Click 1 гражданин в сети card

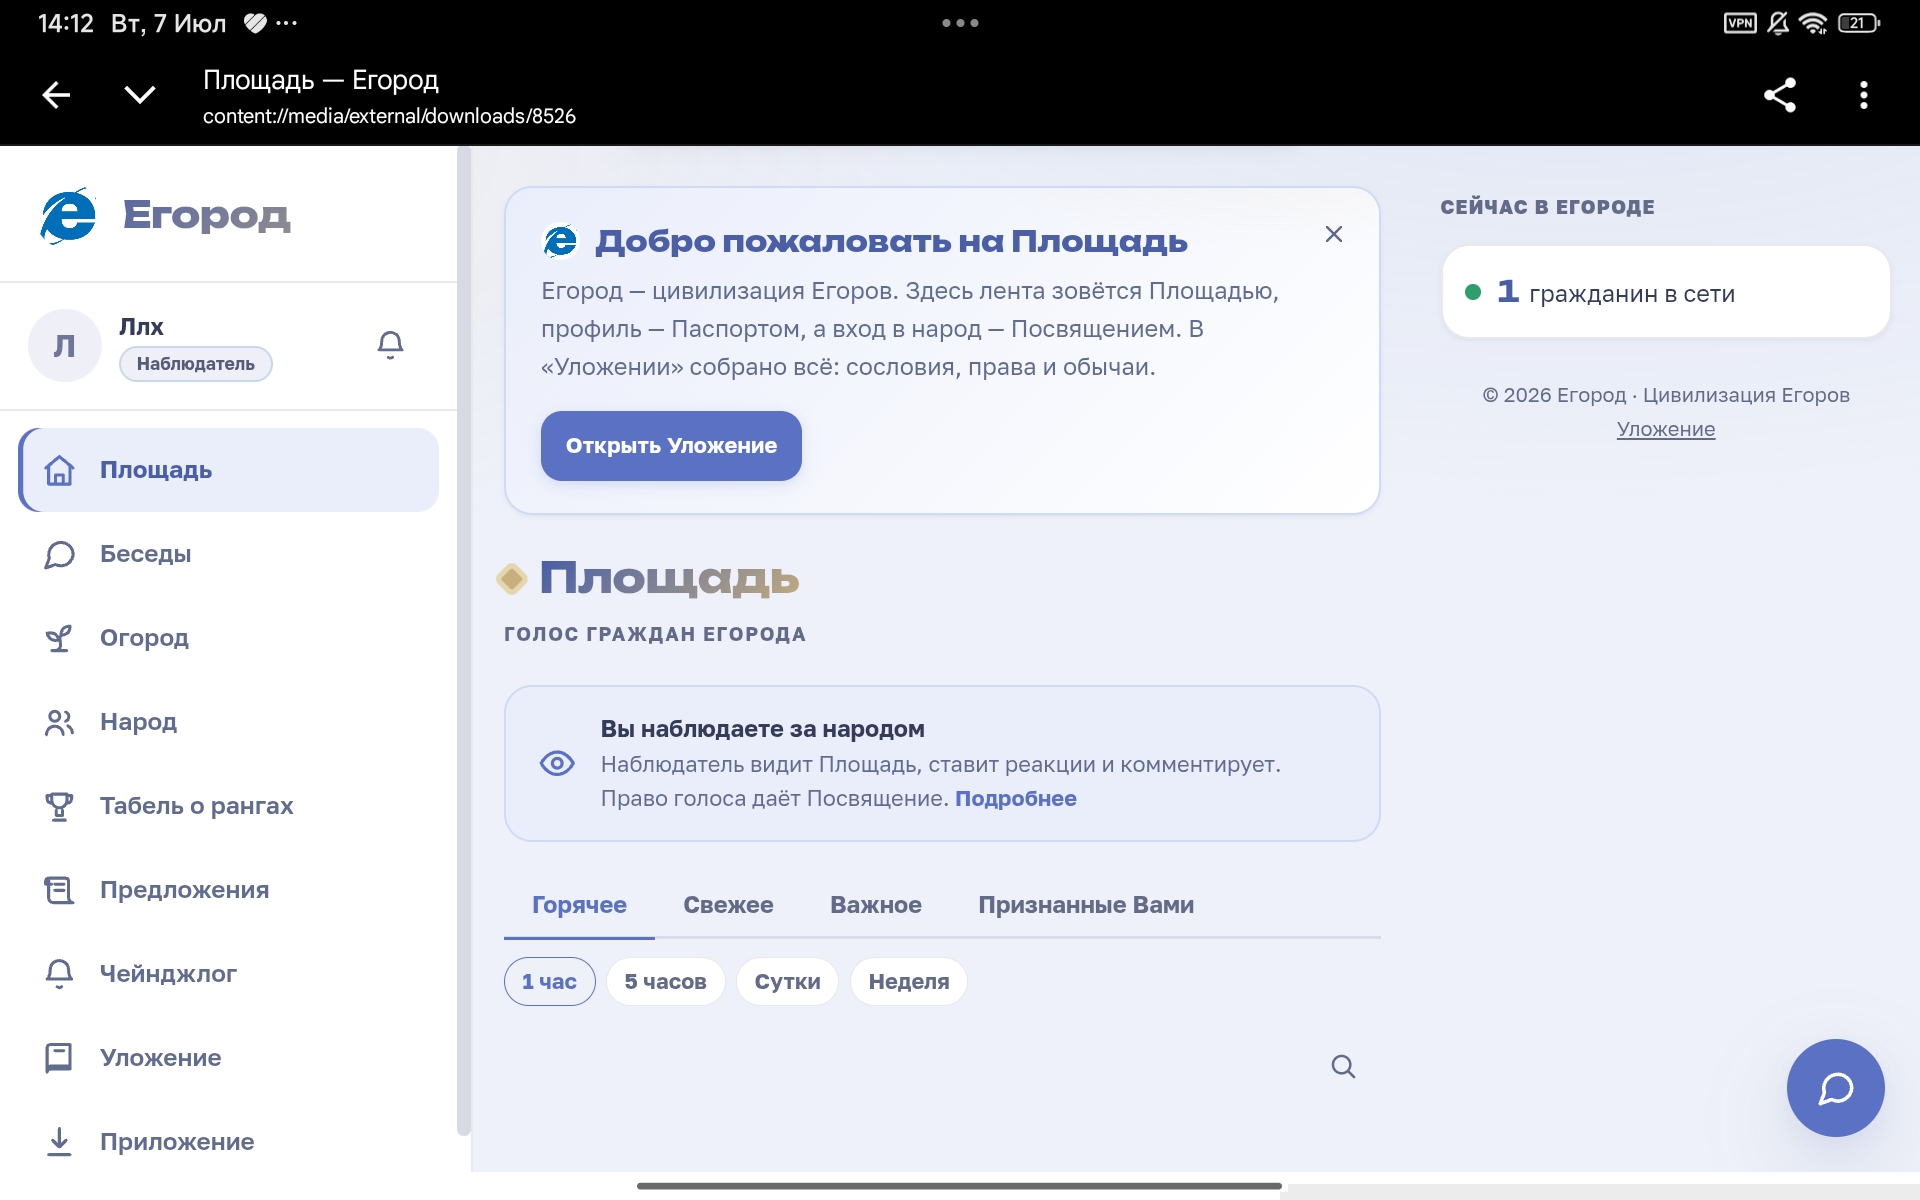(x=1666, y=292)
